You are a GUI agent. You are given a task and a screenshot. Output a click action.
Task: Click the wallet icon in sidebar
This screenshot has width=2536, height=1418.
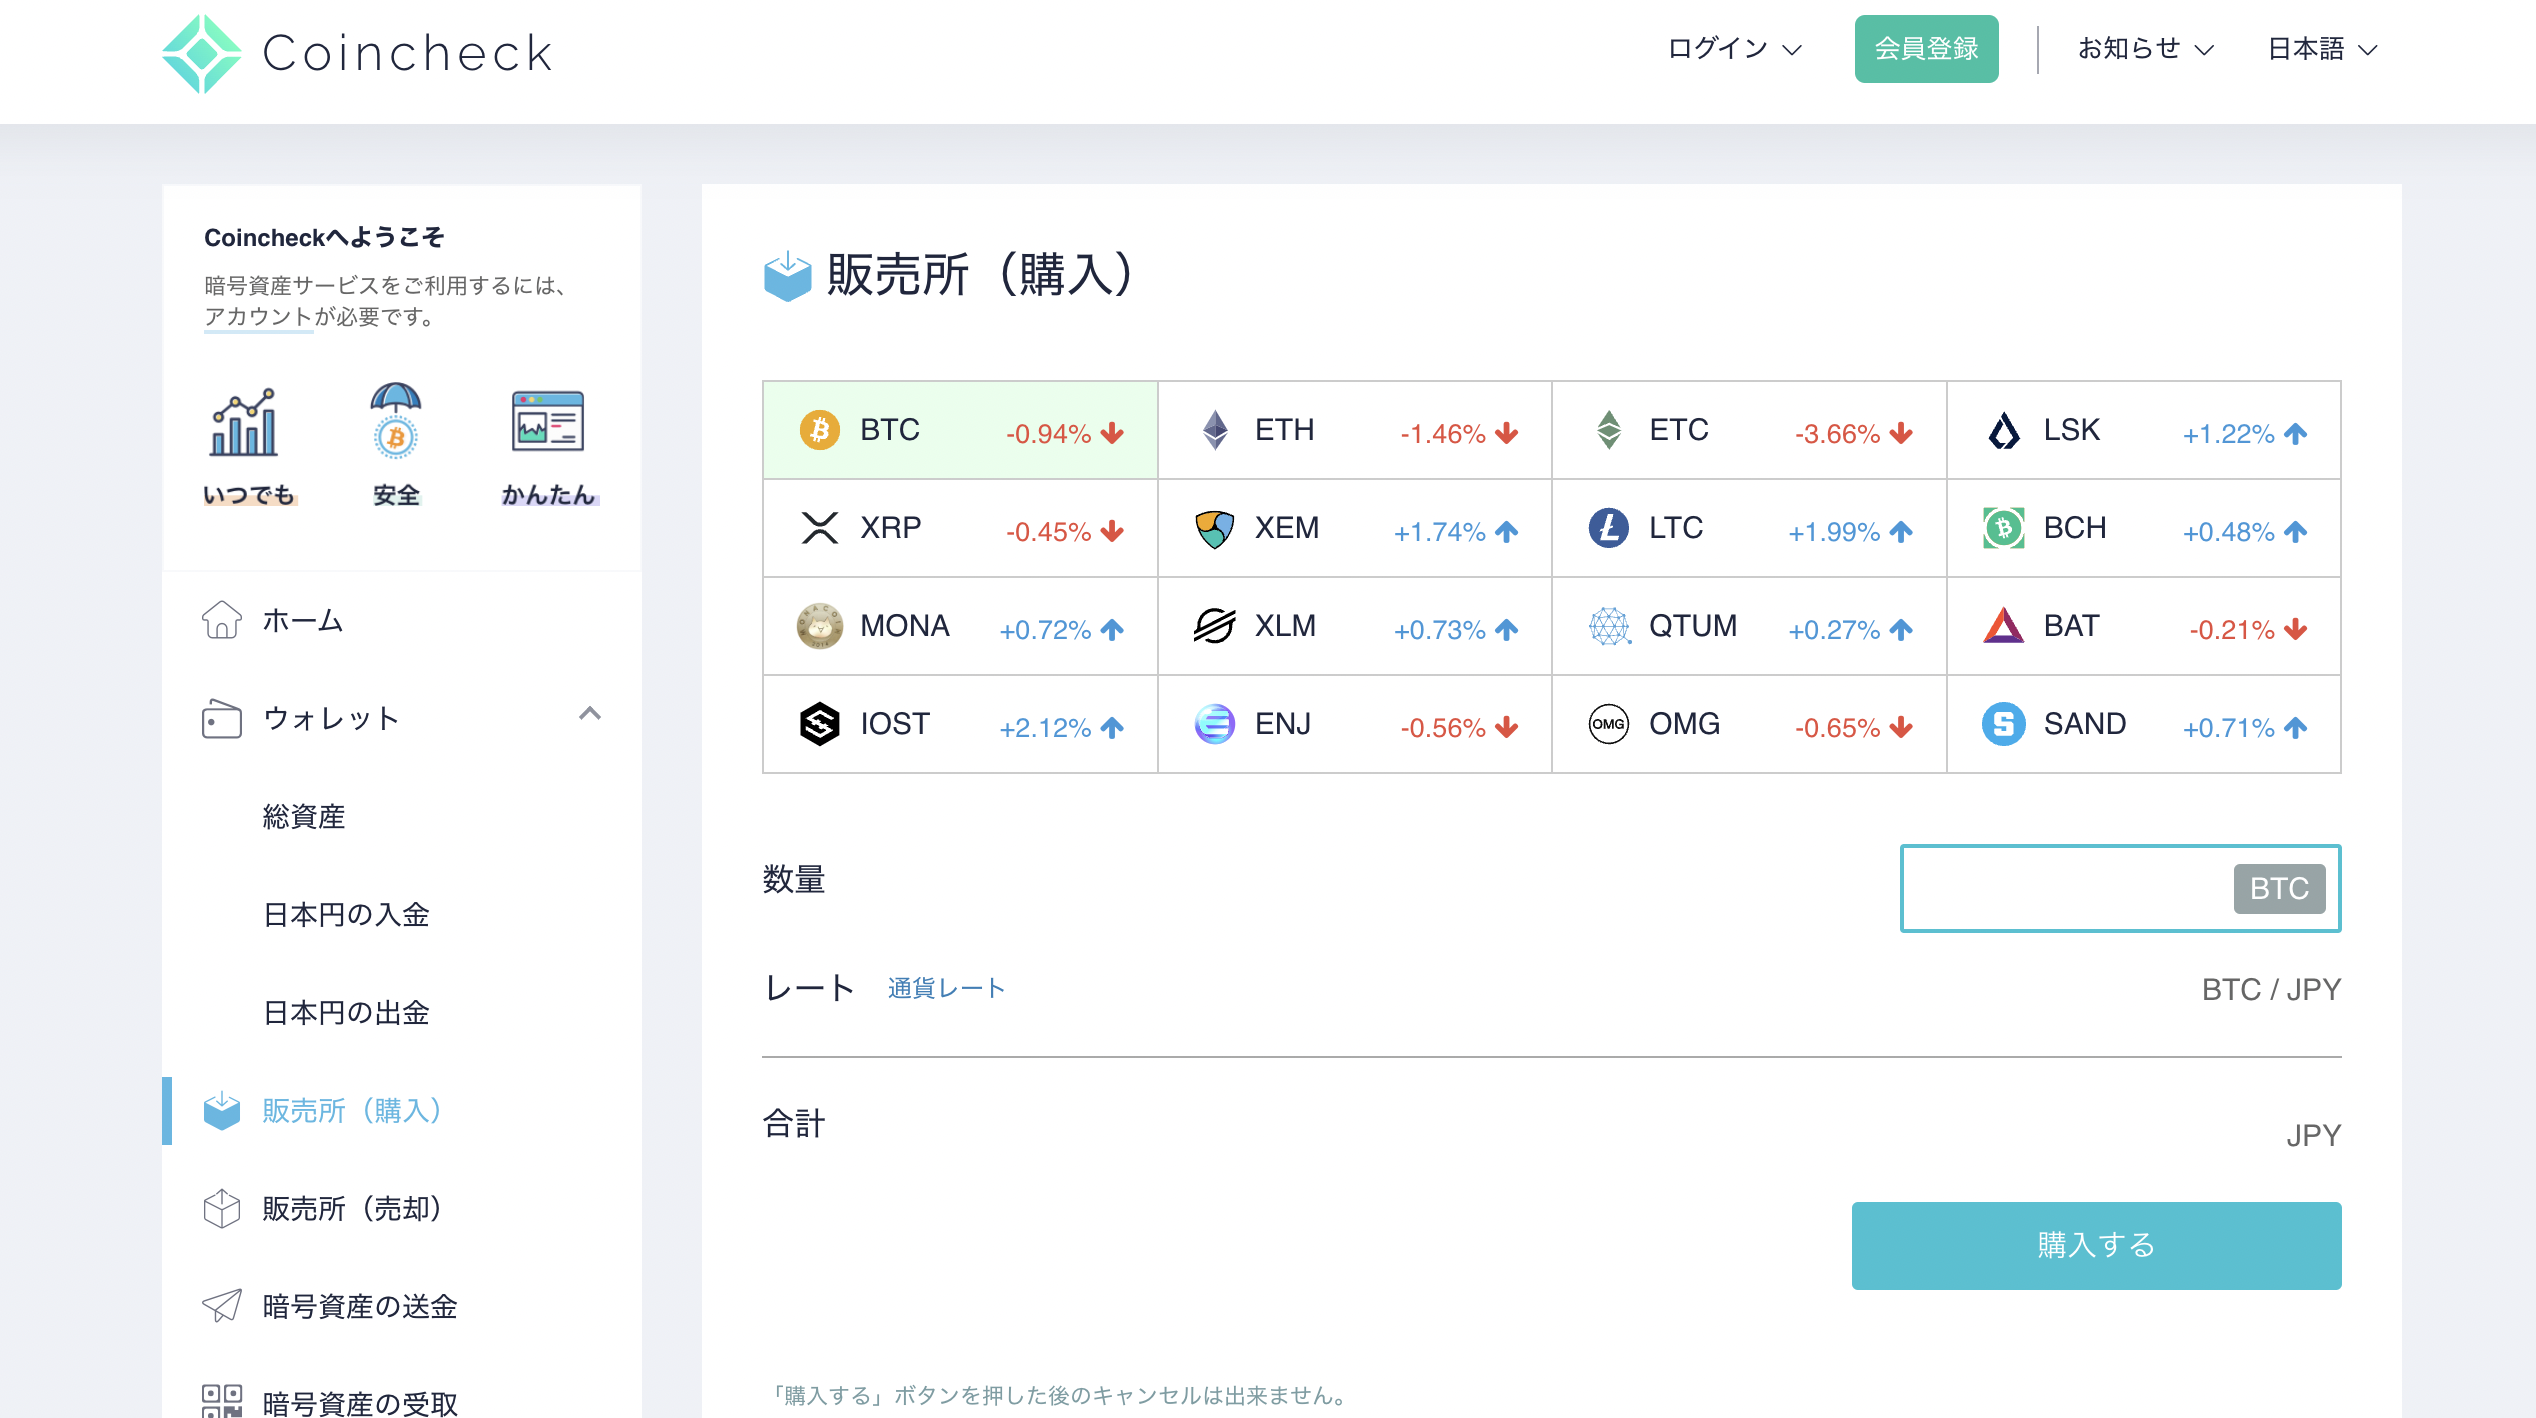(221, 718)
